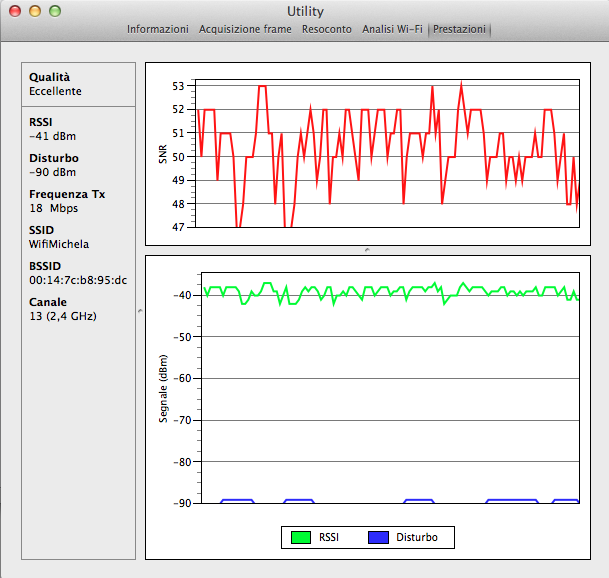Image resolution: width=609 pixels, height=578 pixels.
Task: Click the BSSID label
Action: pyautogui.click(x=45, y=266)
